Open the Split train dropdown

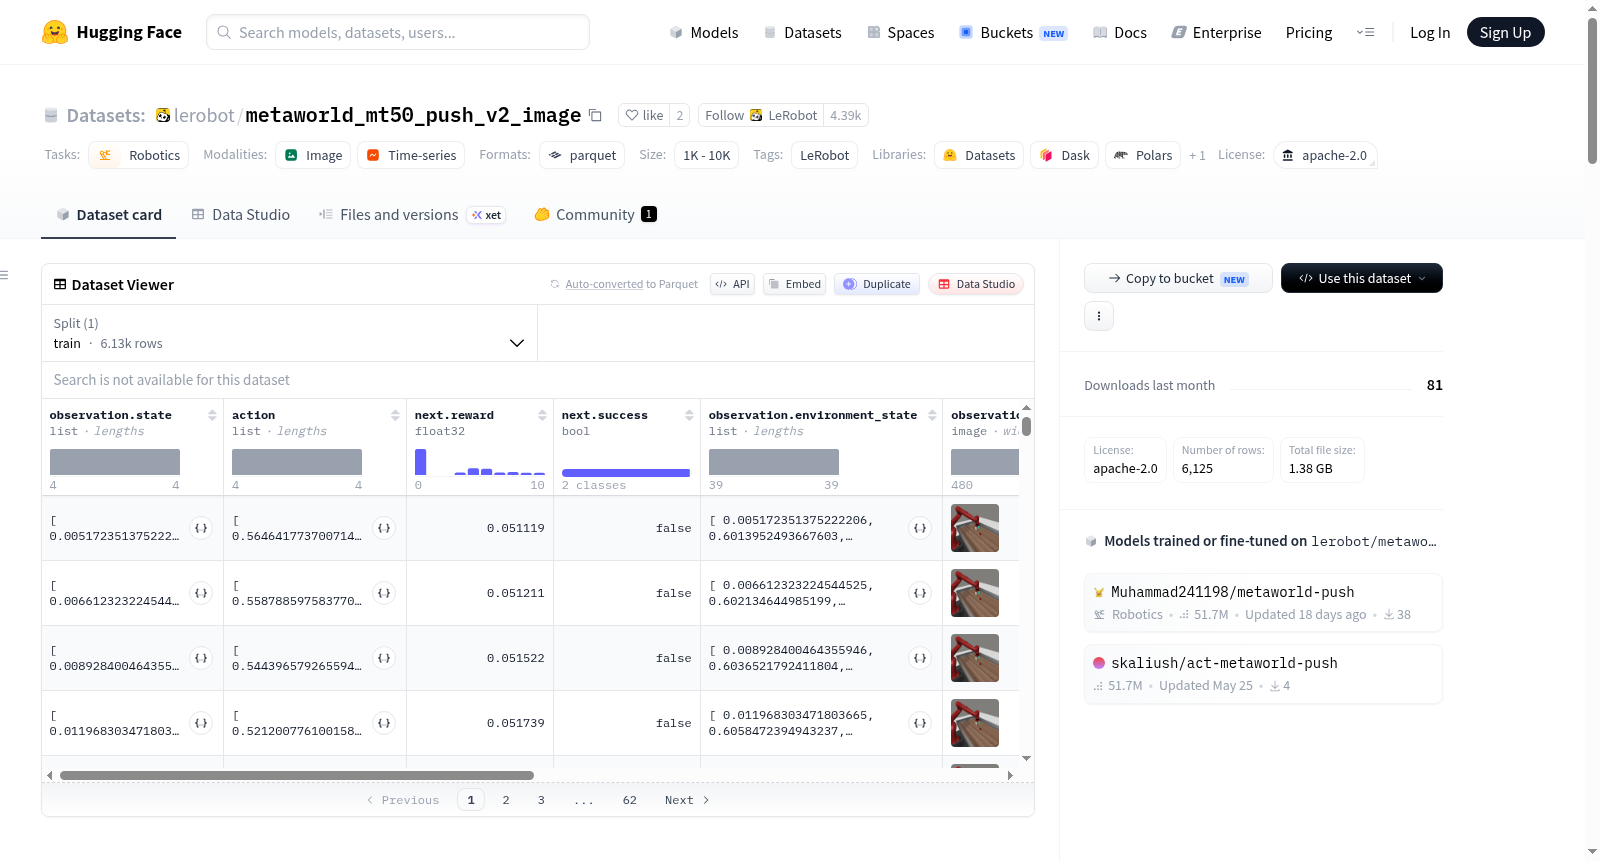(290, 333)
